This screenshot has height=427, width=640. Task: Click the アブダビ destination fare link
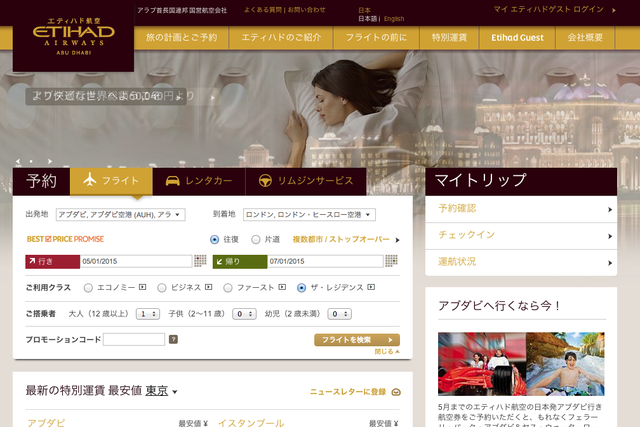click(x=46, y=423)
